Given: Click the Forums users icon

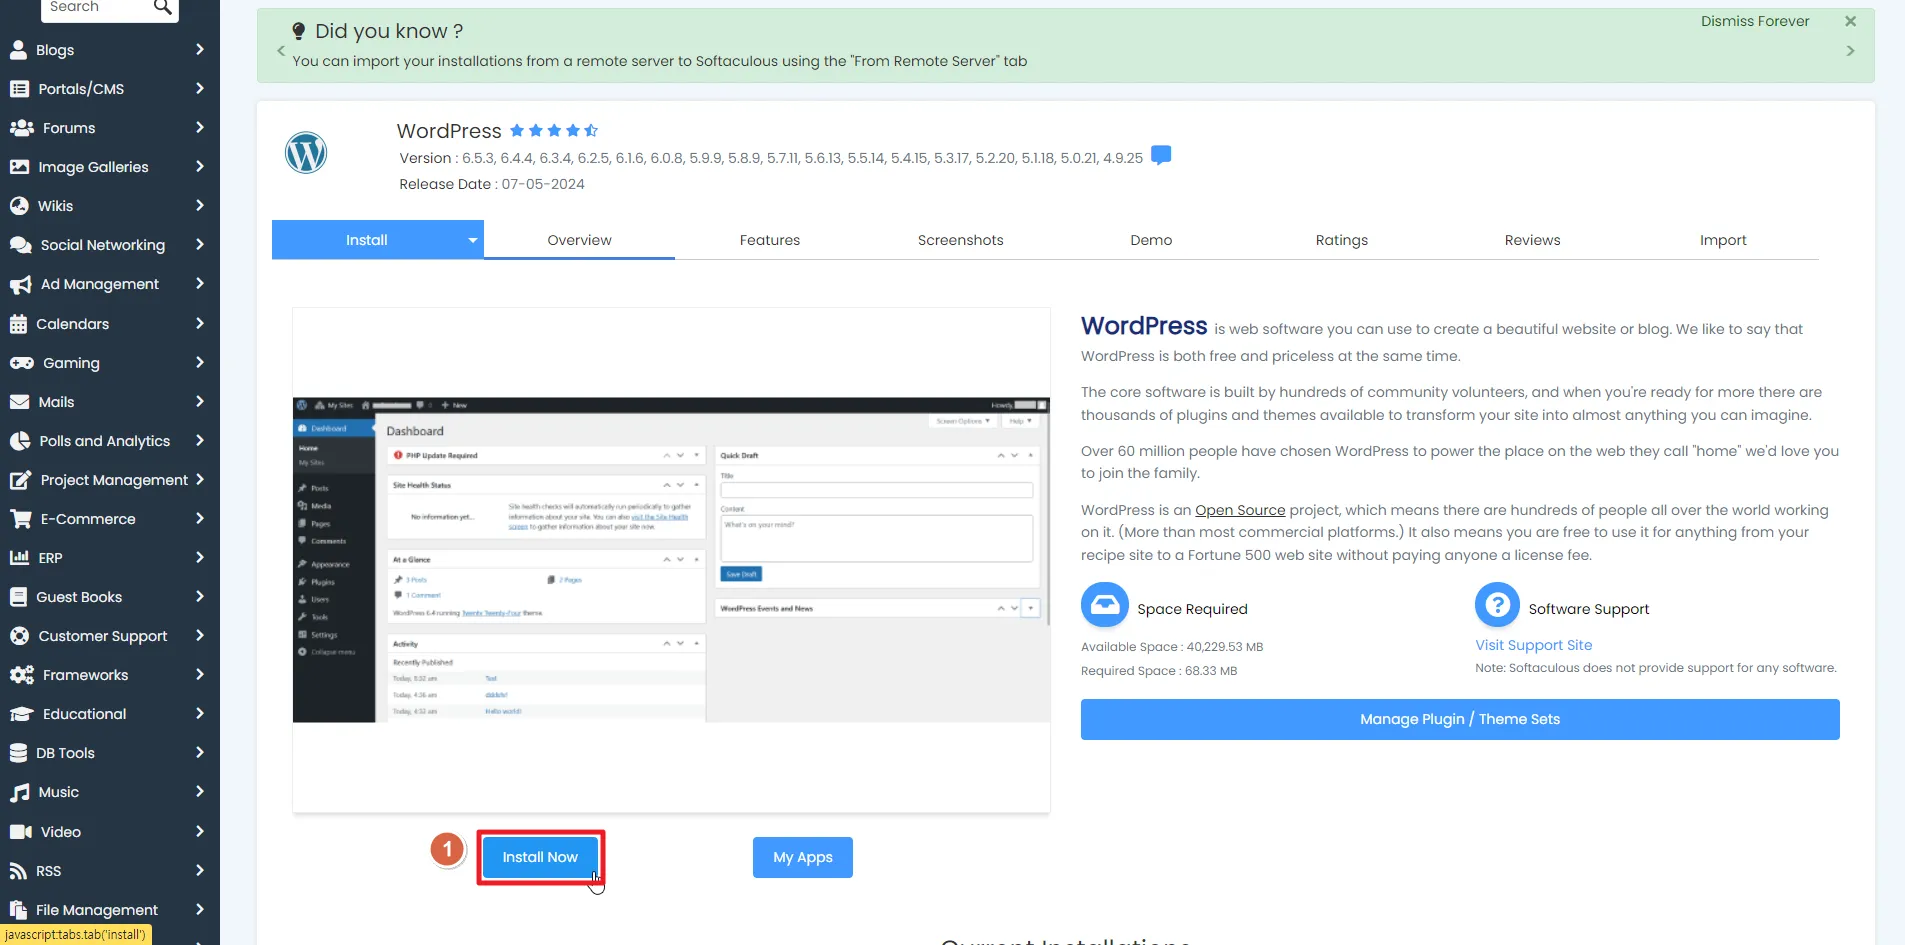Looking at the screenshot, I should [x=21, y=128].
